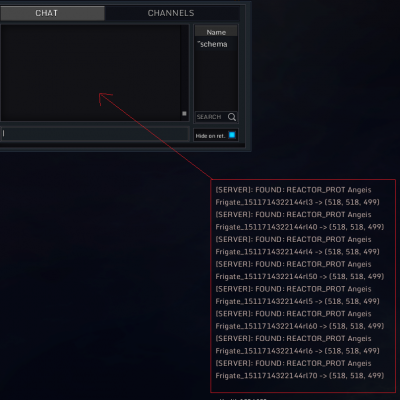
Task: Focus the SEARCH field in member list
Action: pos(211,117)
